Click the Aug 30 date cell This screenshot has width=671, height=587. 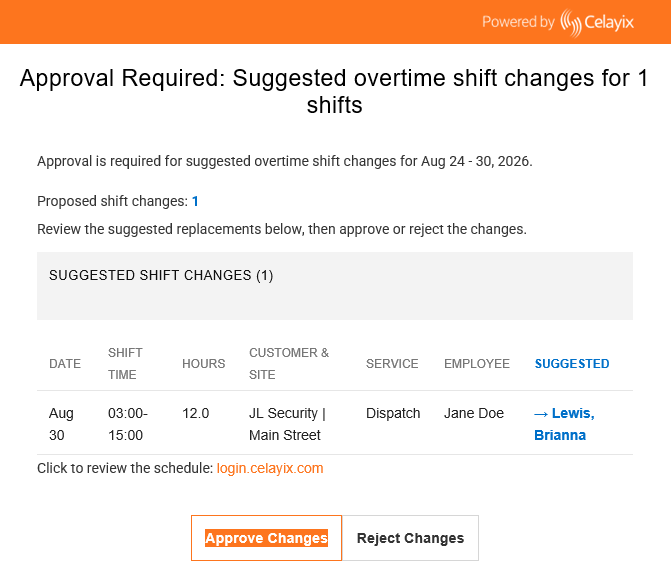61,424
